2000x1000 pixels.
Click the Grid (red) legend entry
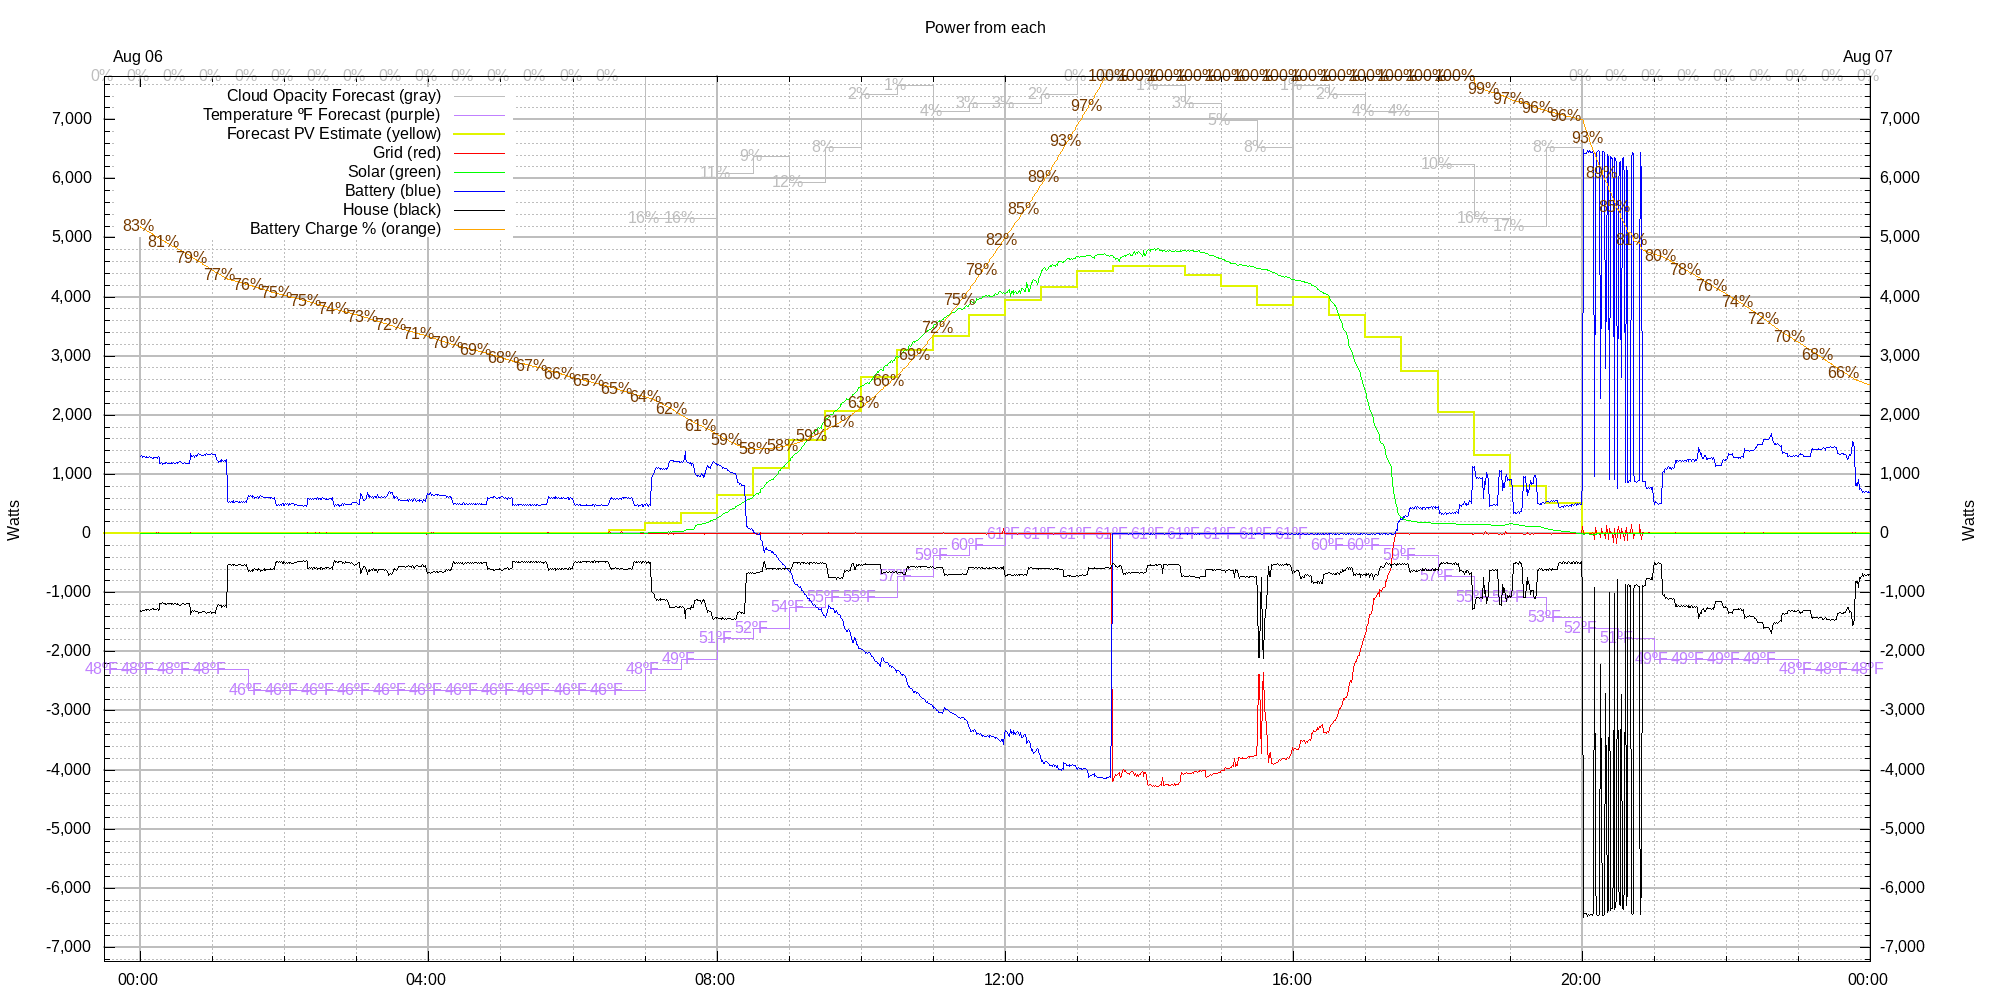406,153
